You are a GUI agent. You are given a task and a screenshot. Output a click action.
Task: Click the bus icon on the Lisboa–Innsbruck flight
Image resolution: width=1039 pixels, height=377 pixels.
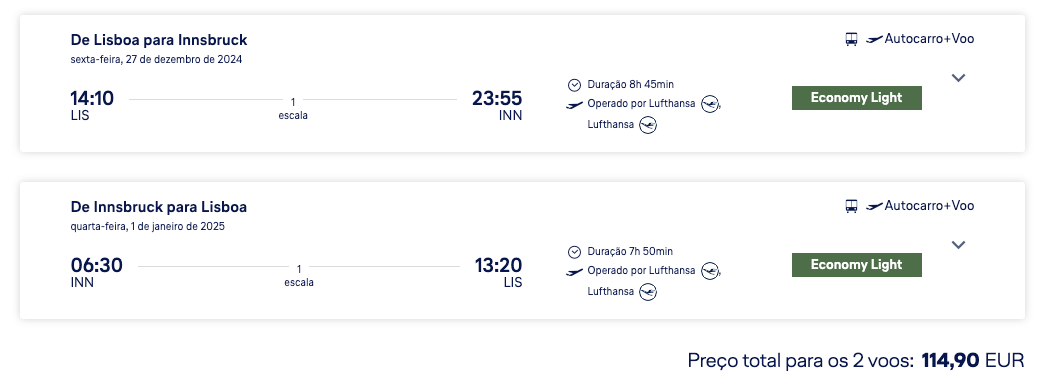tap(851, 39)
